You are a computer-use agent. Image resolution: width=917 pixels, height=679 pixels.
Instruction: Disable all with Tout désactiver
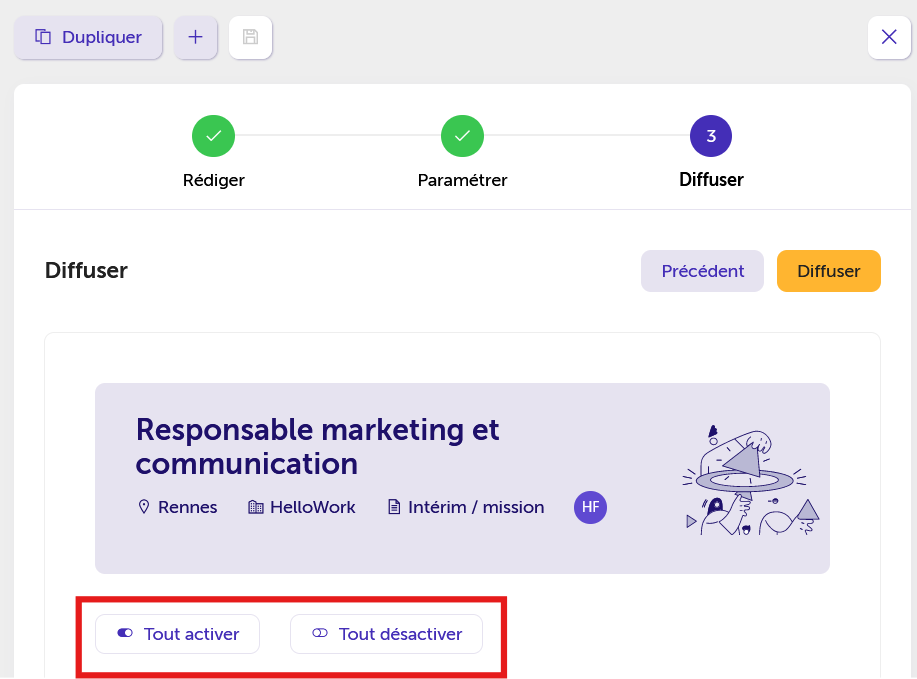(386, 634)
